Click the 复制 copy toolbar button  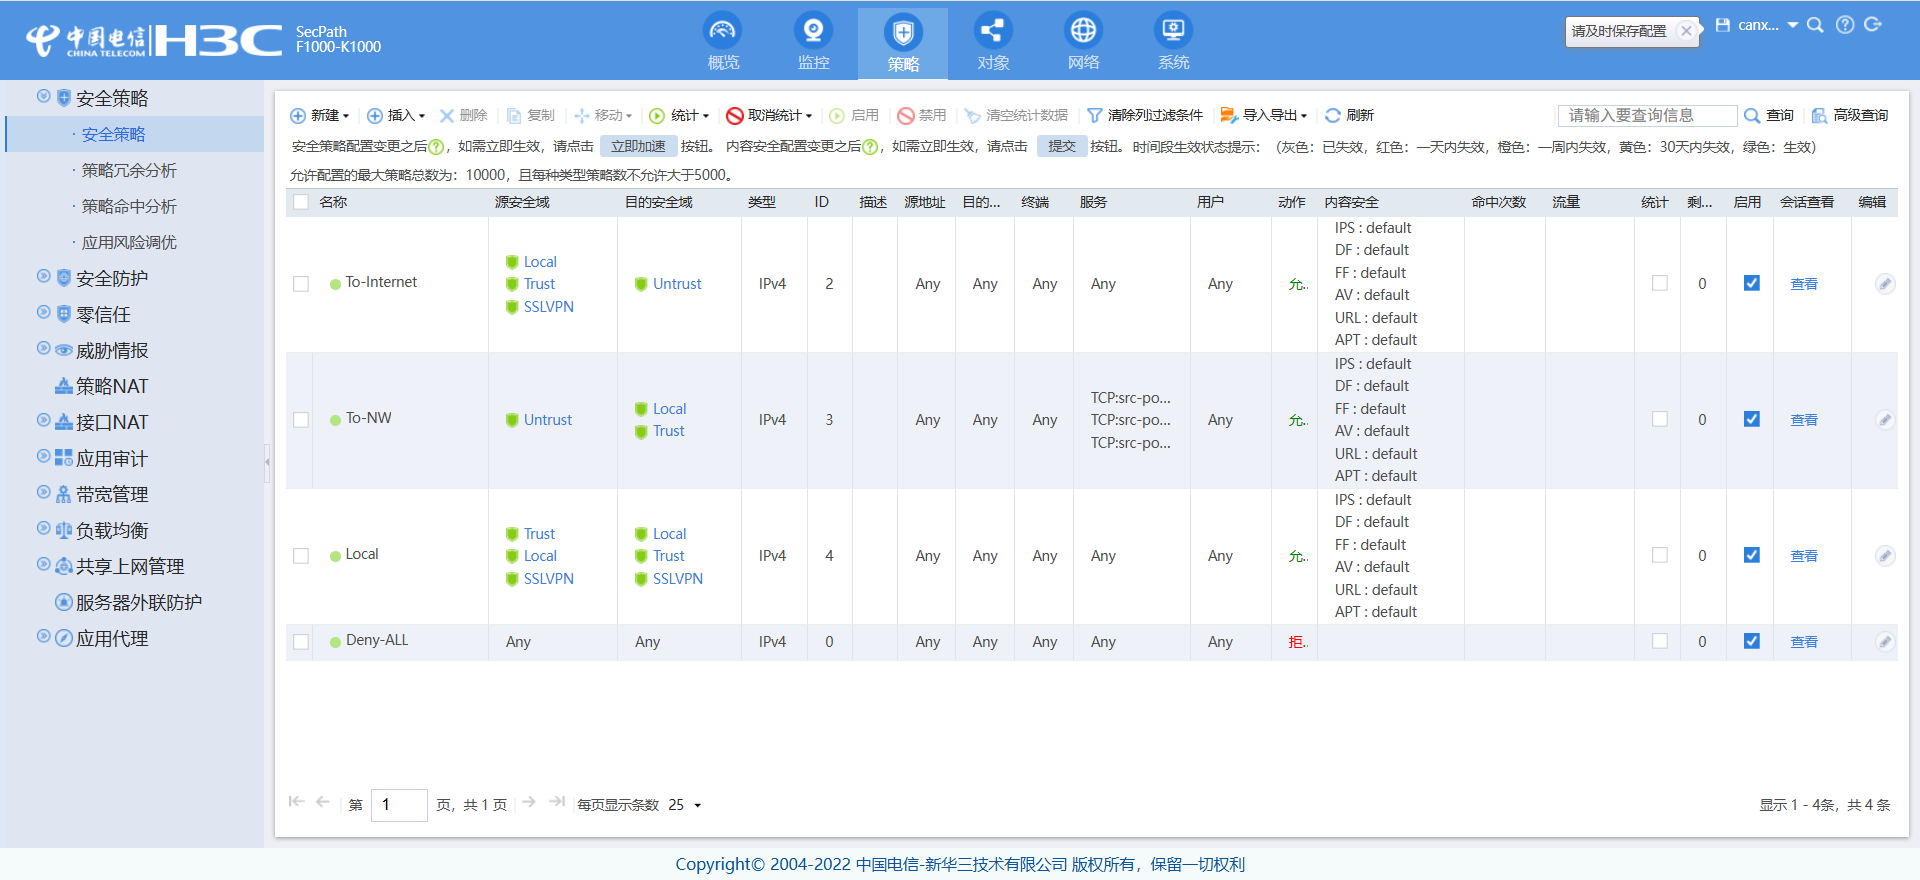[530, 116]
